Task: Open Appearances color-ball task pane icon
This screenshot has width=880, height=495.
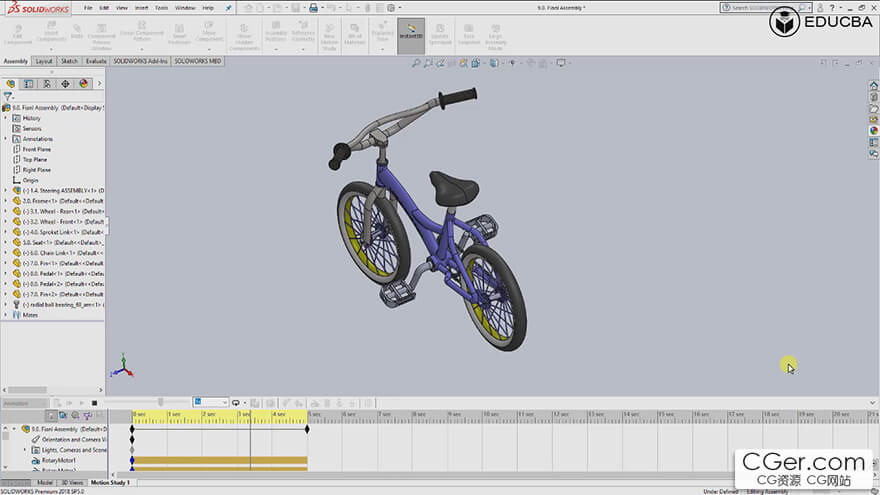Action: point(874,131)
